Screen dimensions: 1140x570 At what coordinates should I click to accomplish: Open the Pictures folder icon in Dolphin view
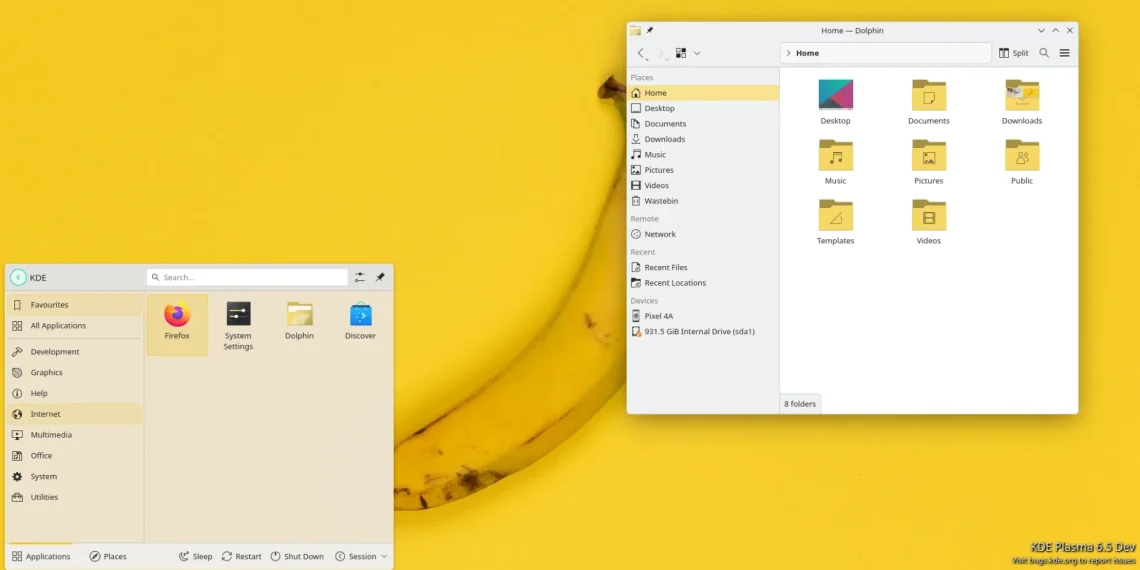click(x=928, y=161)
